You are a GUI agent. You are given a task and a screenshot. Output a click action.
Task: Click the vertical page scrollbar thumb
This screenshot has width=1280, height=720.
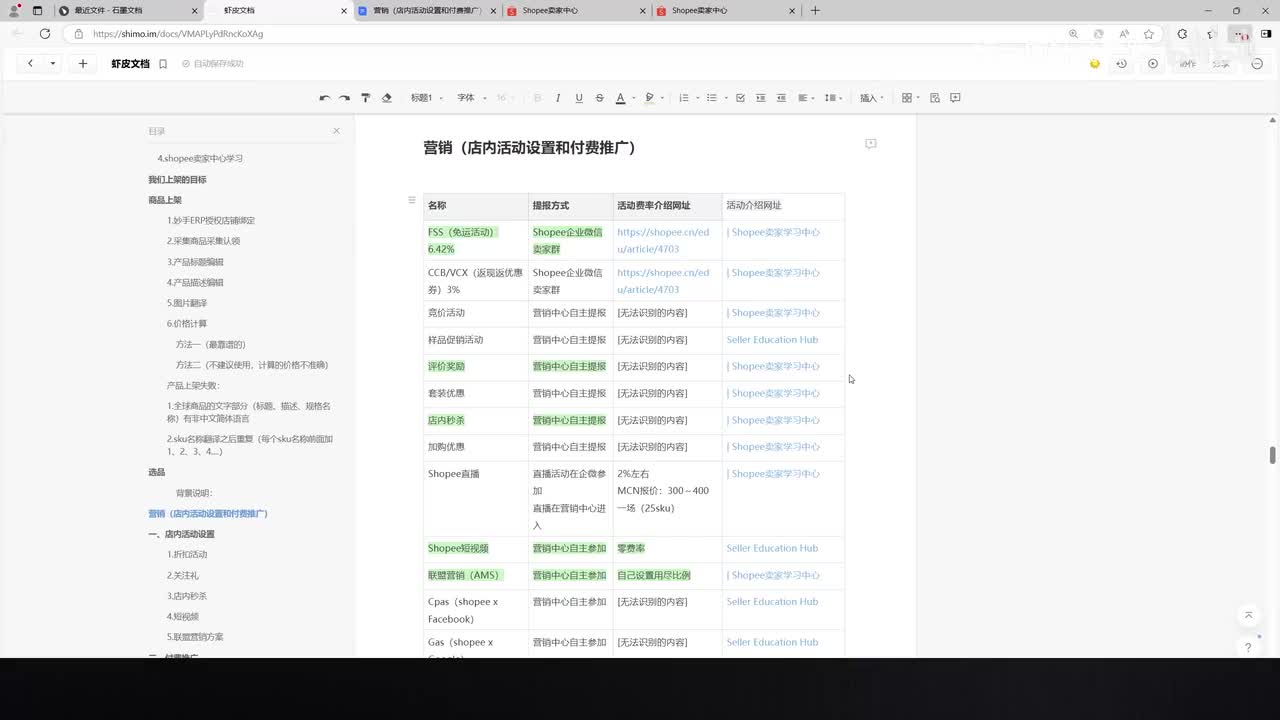click(x=1273, y=455)
